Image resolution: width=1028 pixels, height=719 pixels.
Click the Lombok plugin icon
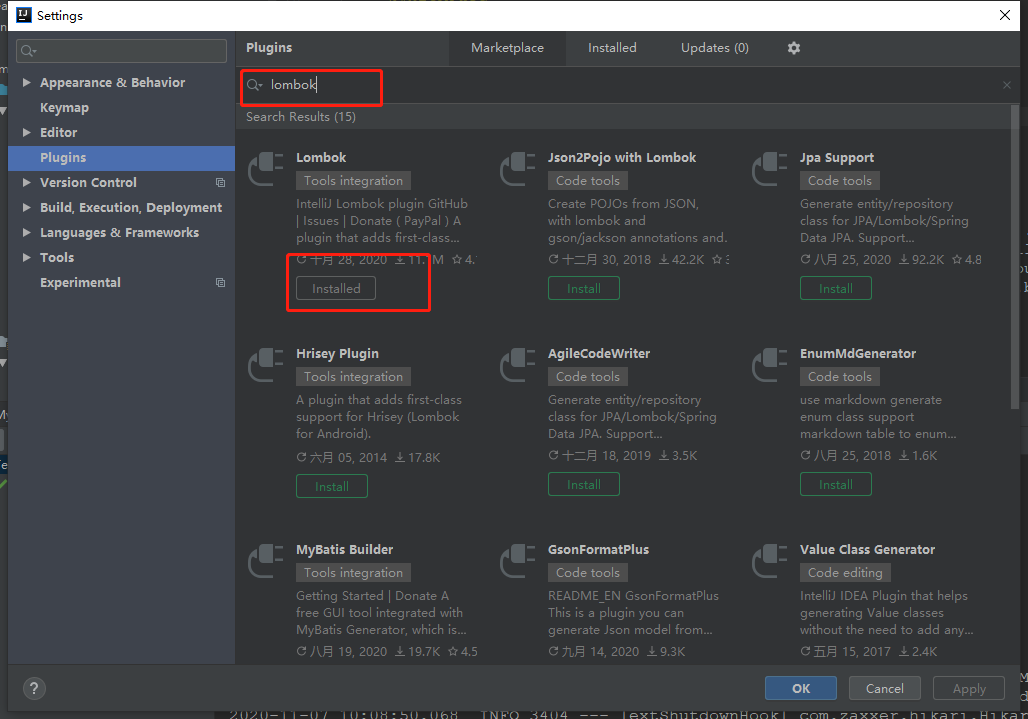(266, 169)
